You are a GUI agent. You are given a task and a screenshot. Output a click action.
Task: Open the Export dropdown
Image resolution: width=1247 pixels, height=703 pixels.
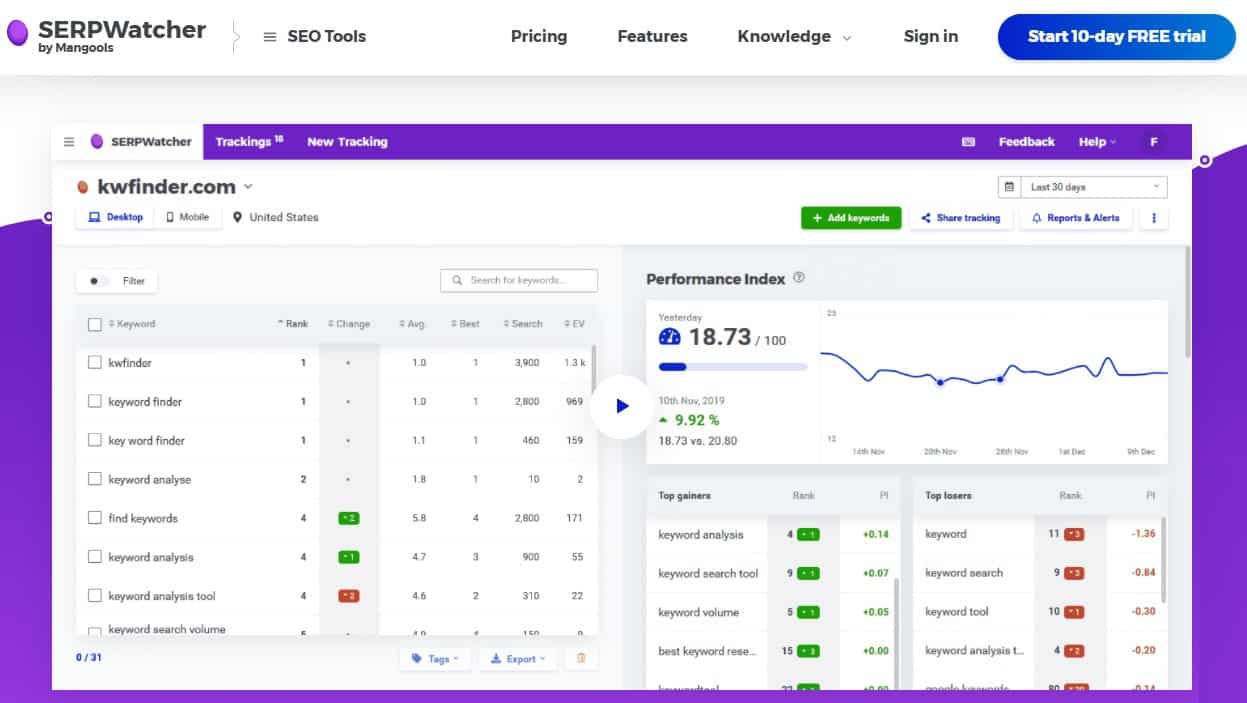pyautogui.click(x=518, y=659)
